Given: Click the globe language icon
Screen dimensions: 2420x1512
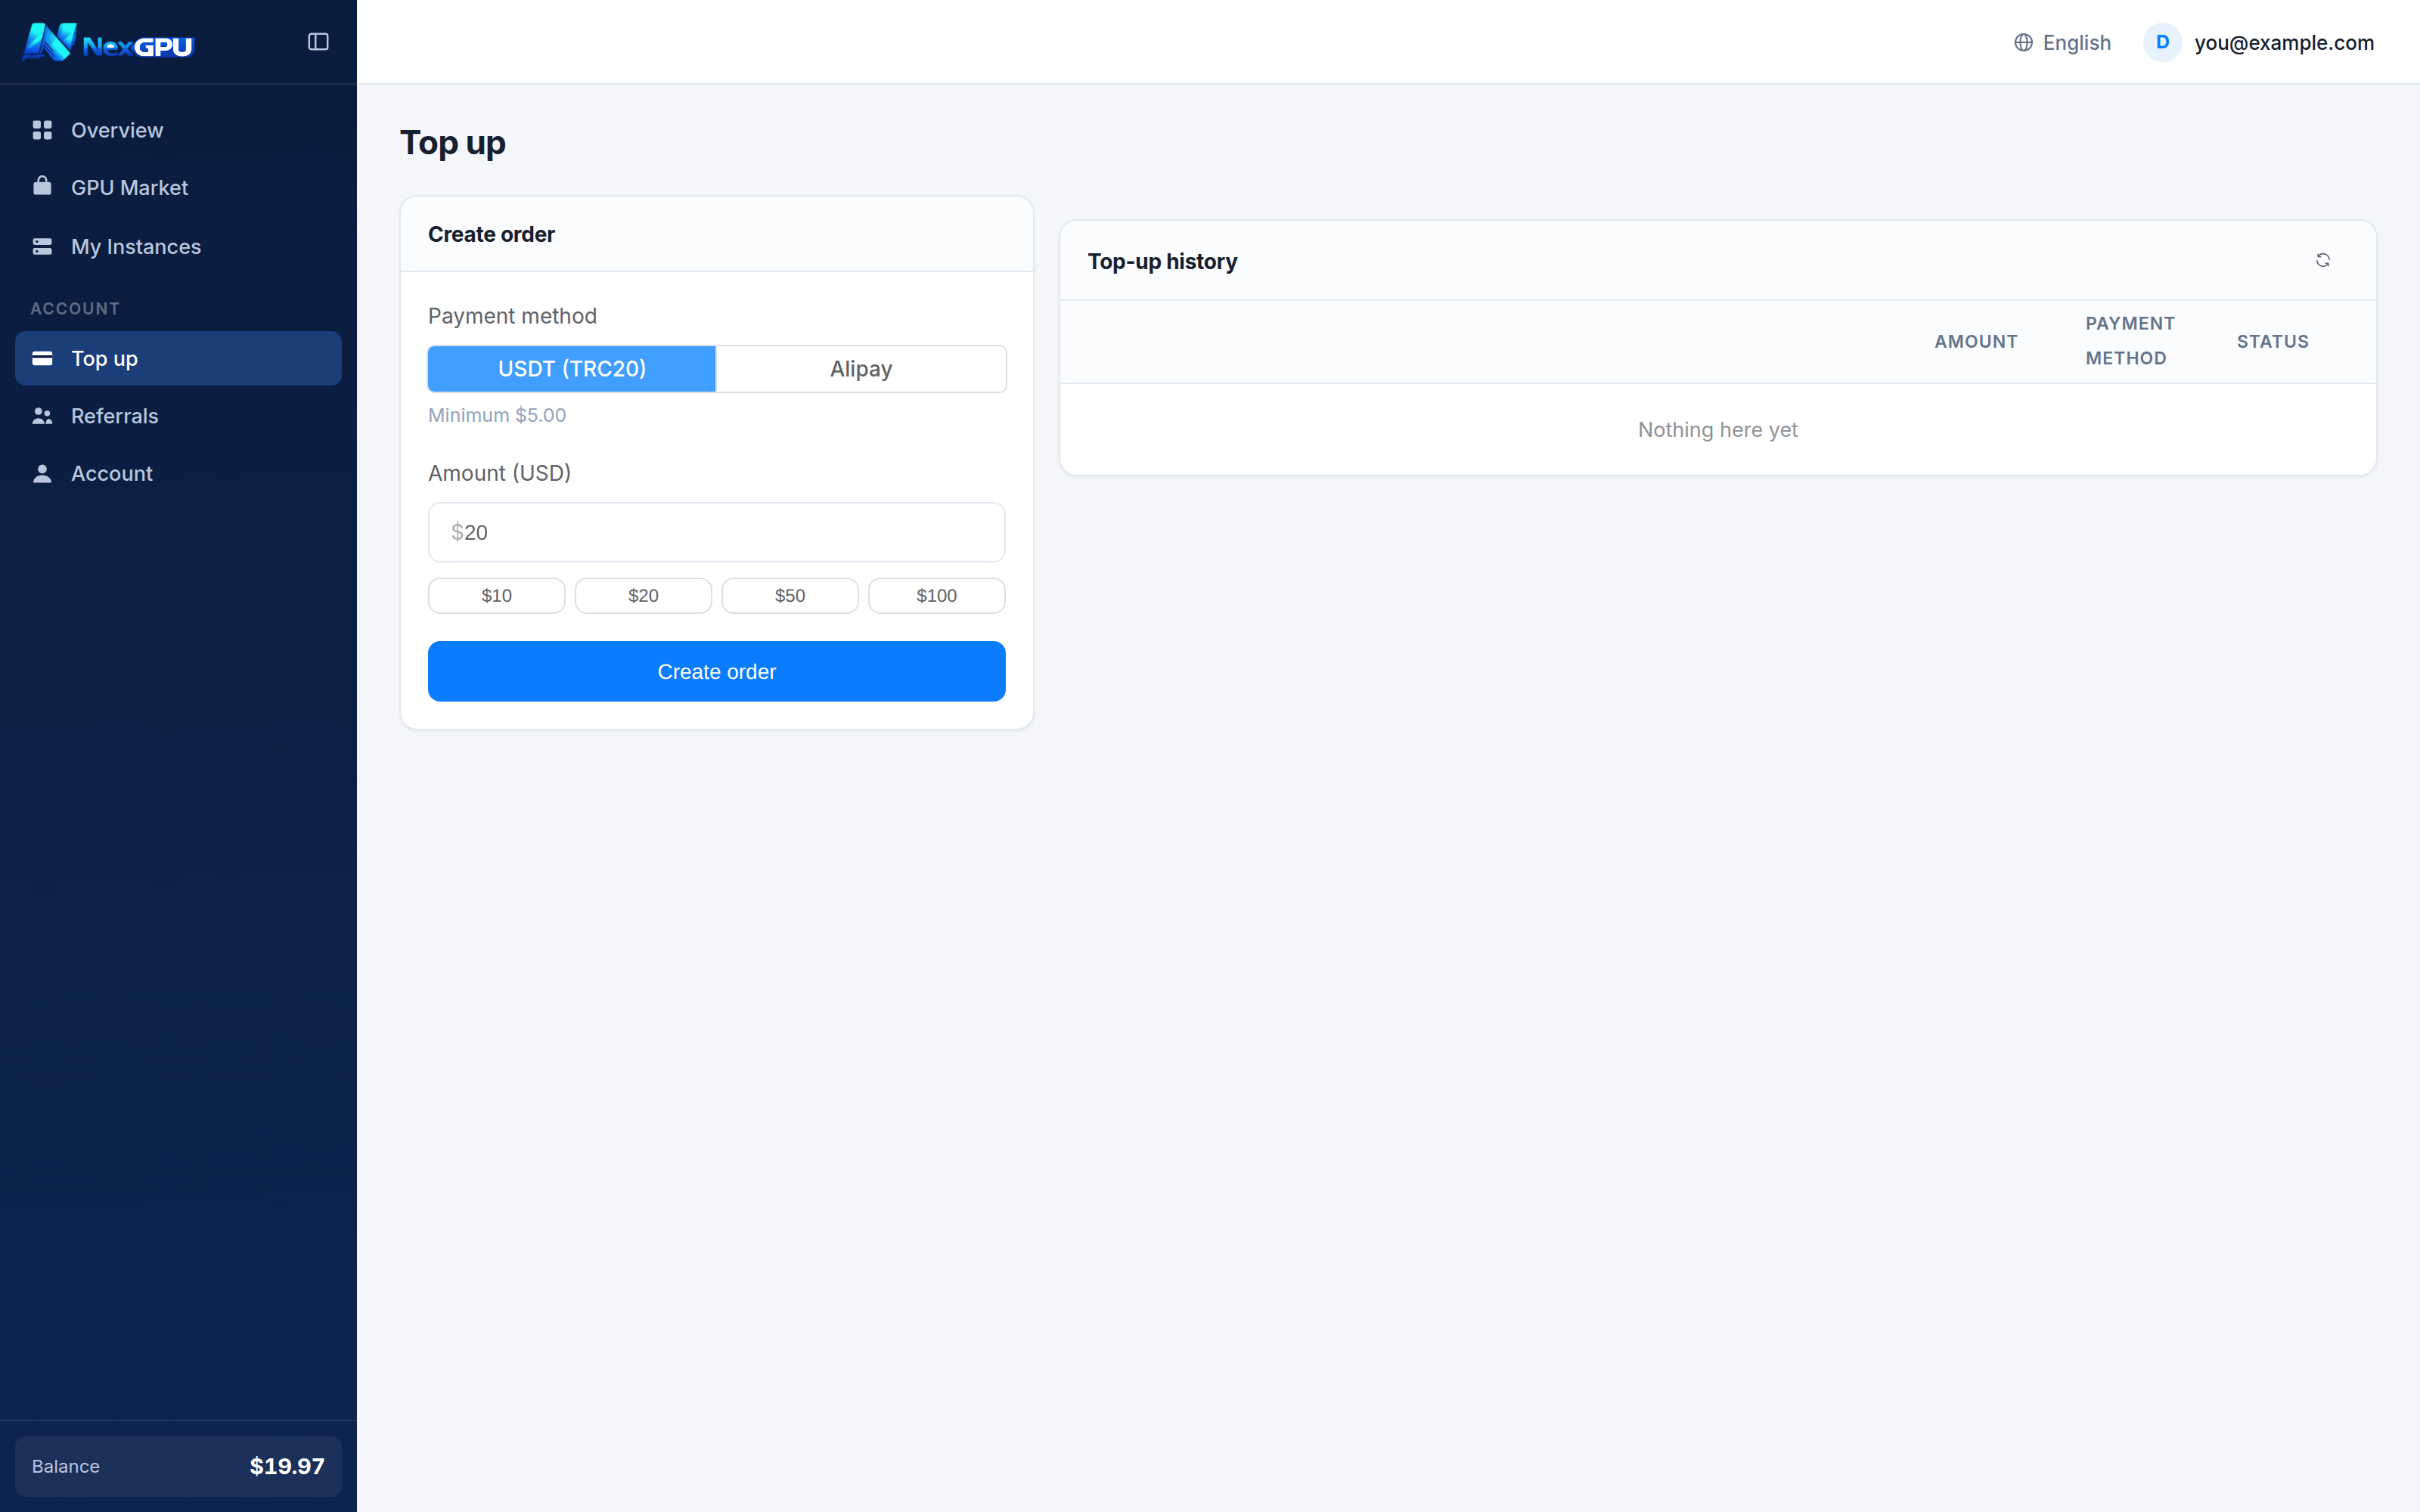Looking at the screenshot, I should (2023, 42).
